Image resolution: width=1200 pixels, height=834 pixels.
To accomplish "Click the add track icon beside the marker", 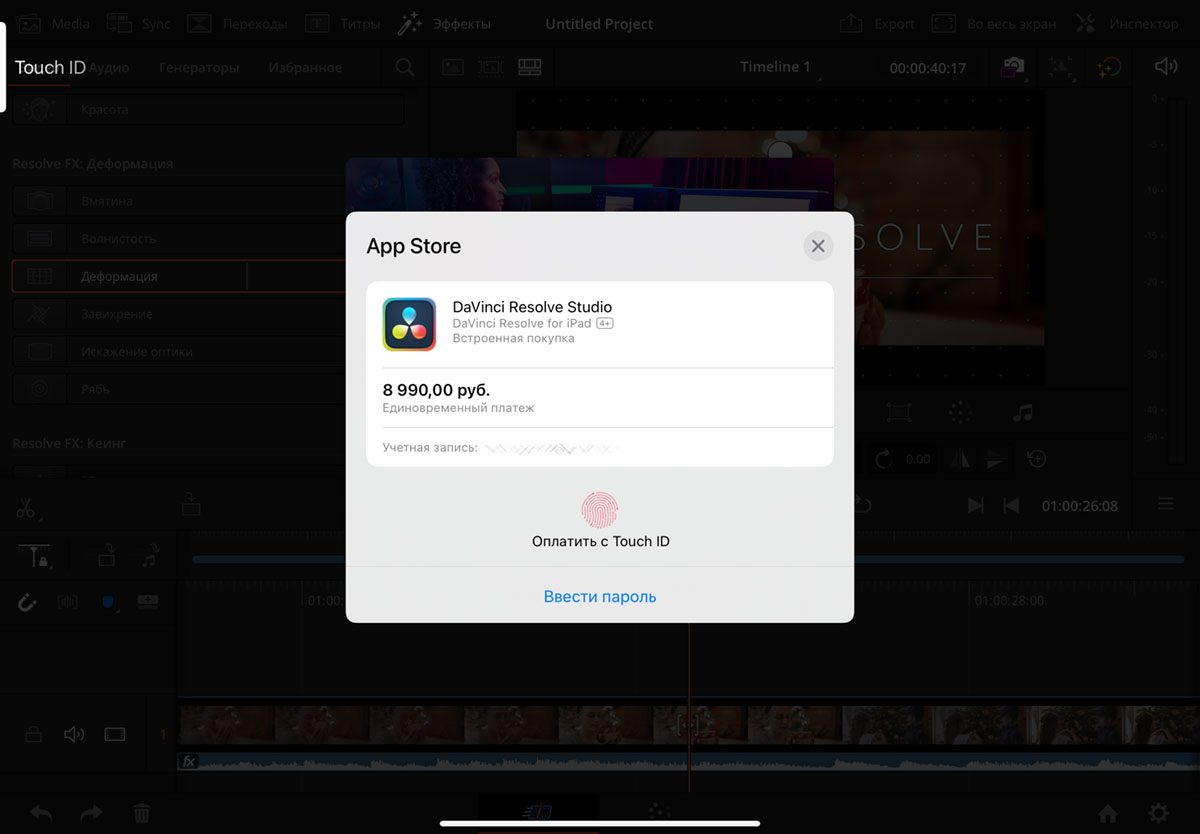I will coord(148,602).
